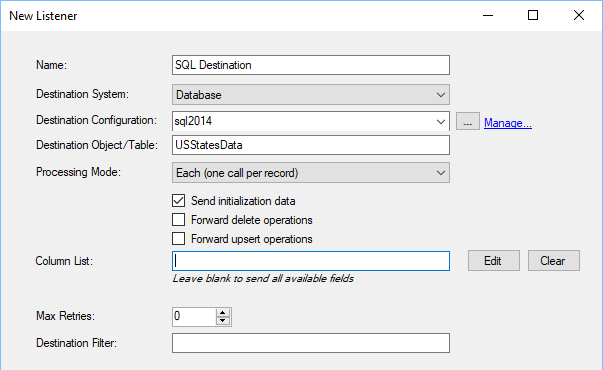This screenshot has height=370, width=603.
Task: Click the 'Processing Mode:' label
Action: tap(78, 172)
